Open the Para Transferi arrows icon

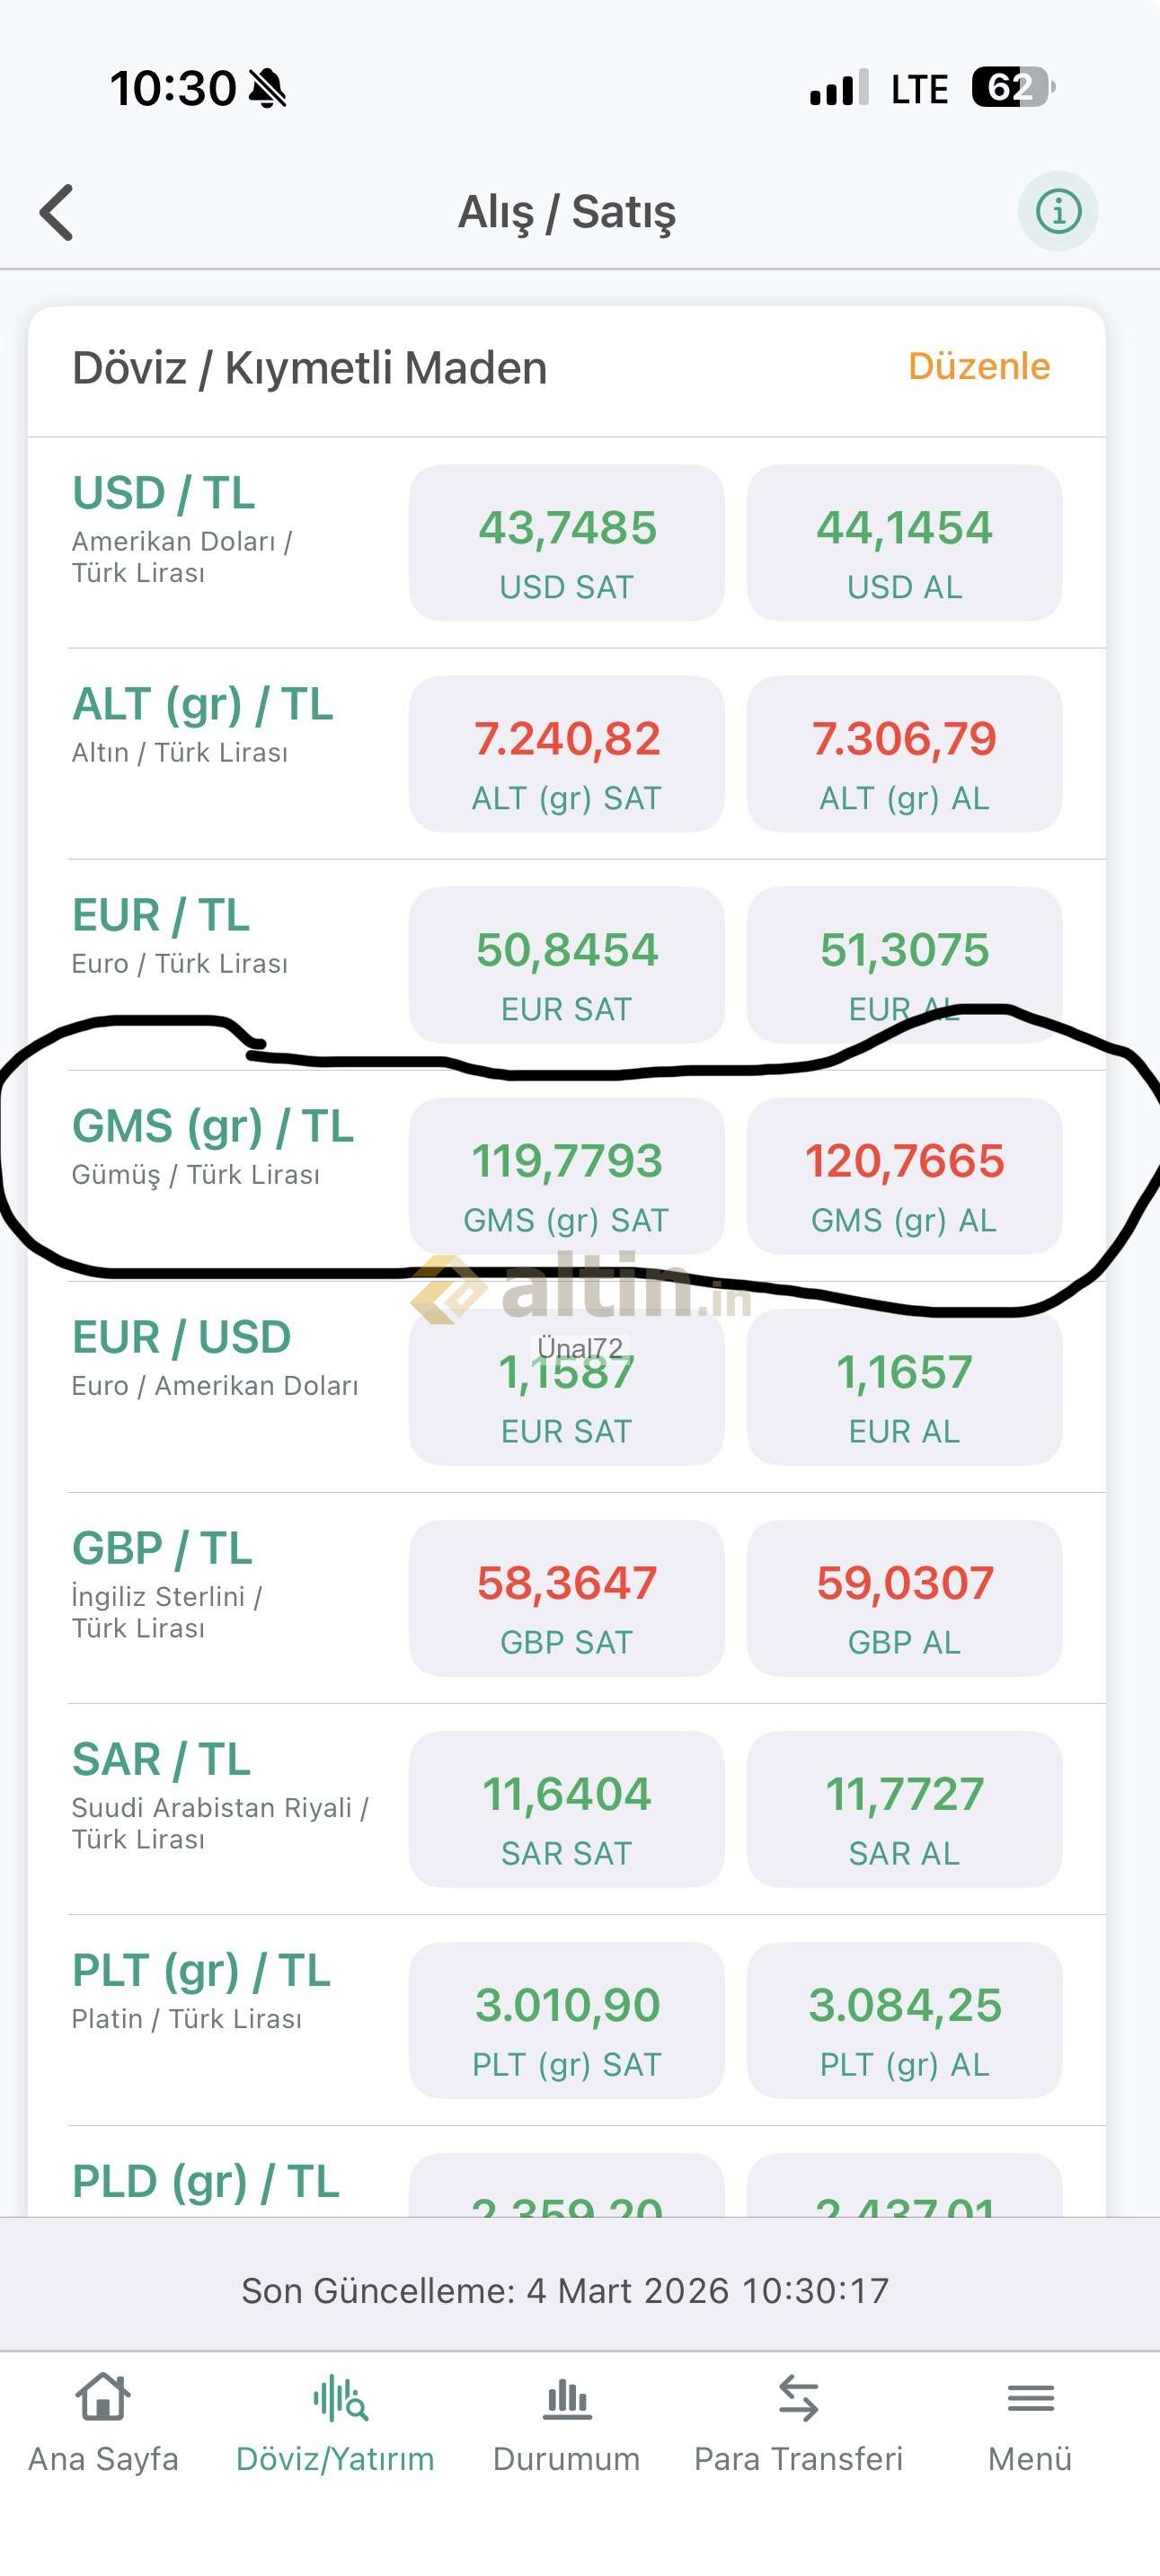[798, 2398]
